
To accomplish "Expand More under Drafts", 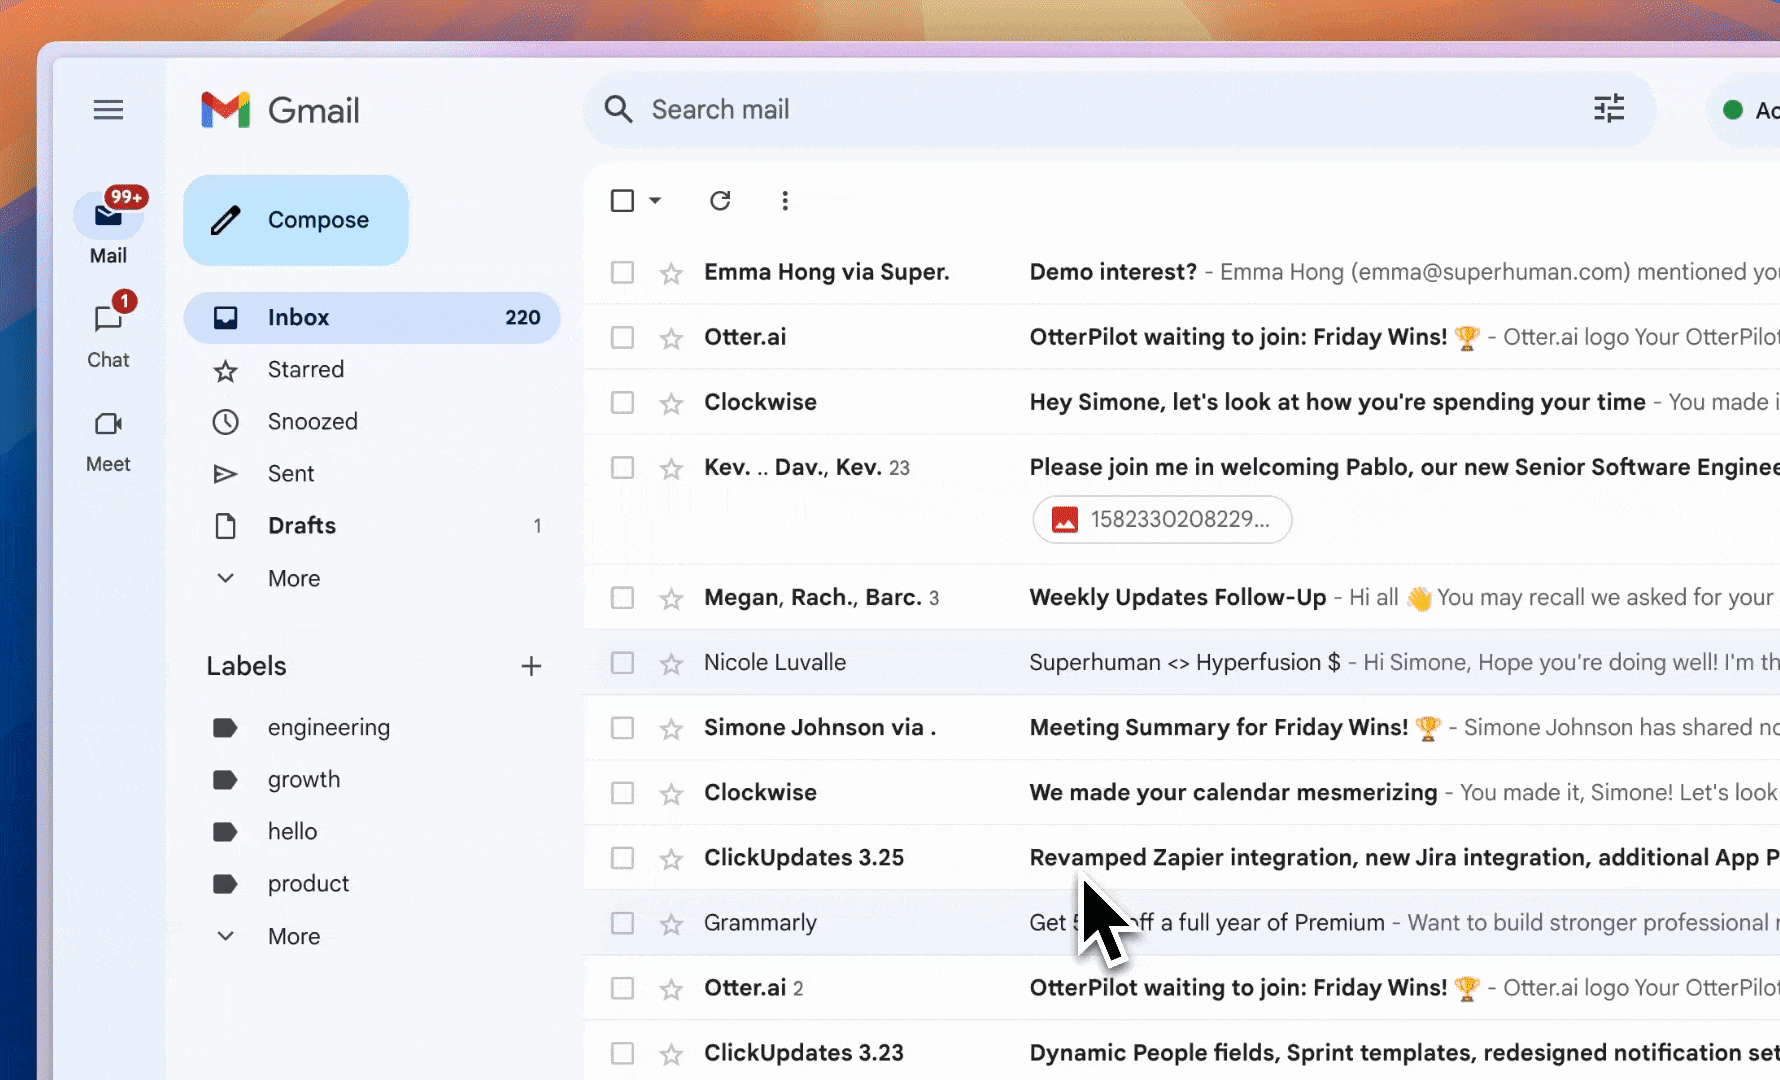I will point(293,578).
